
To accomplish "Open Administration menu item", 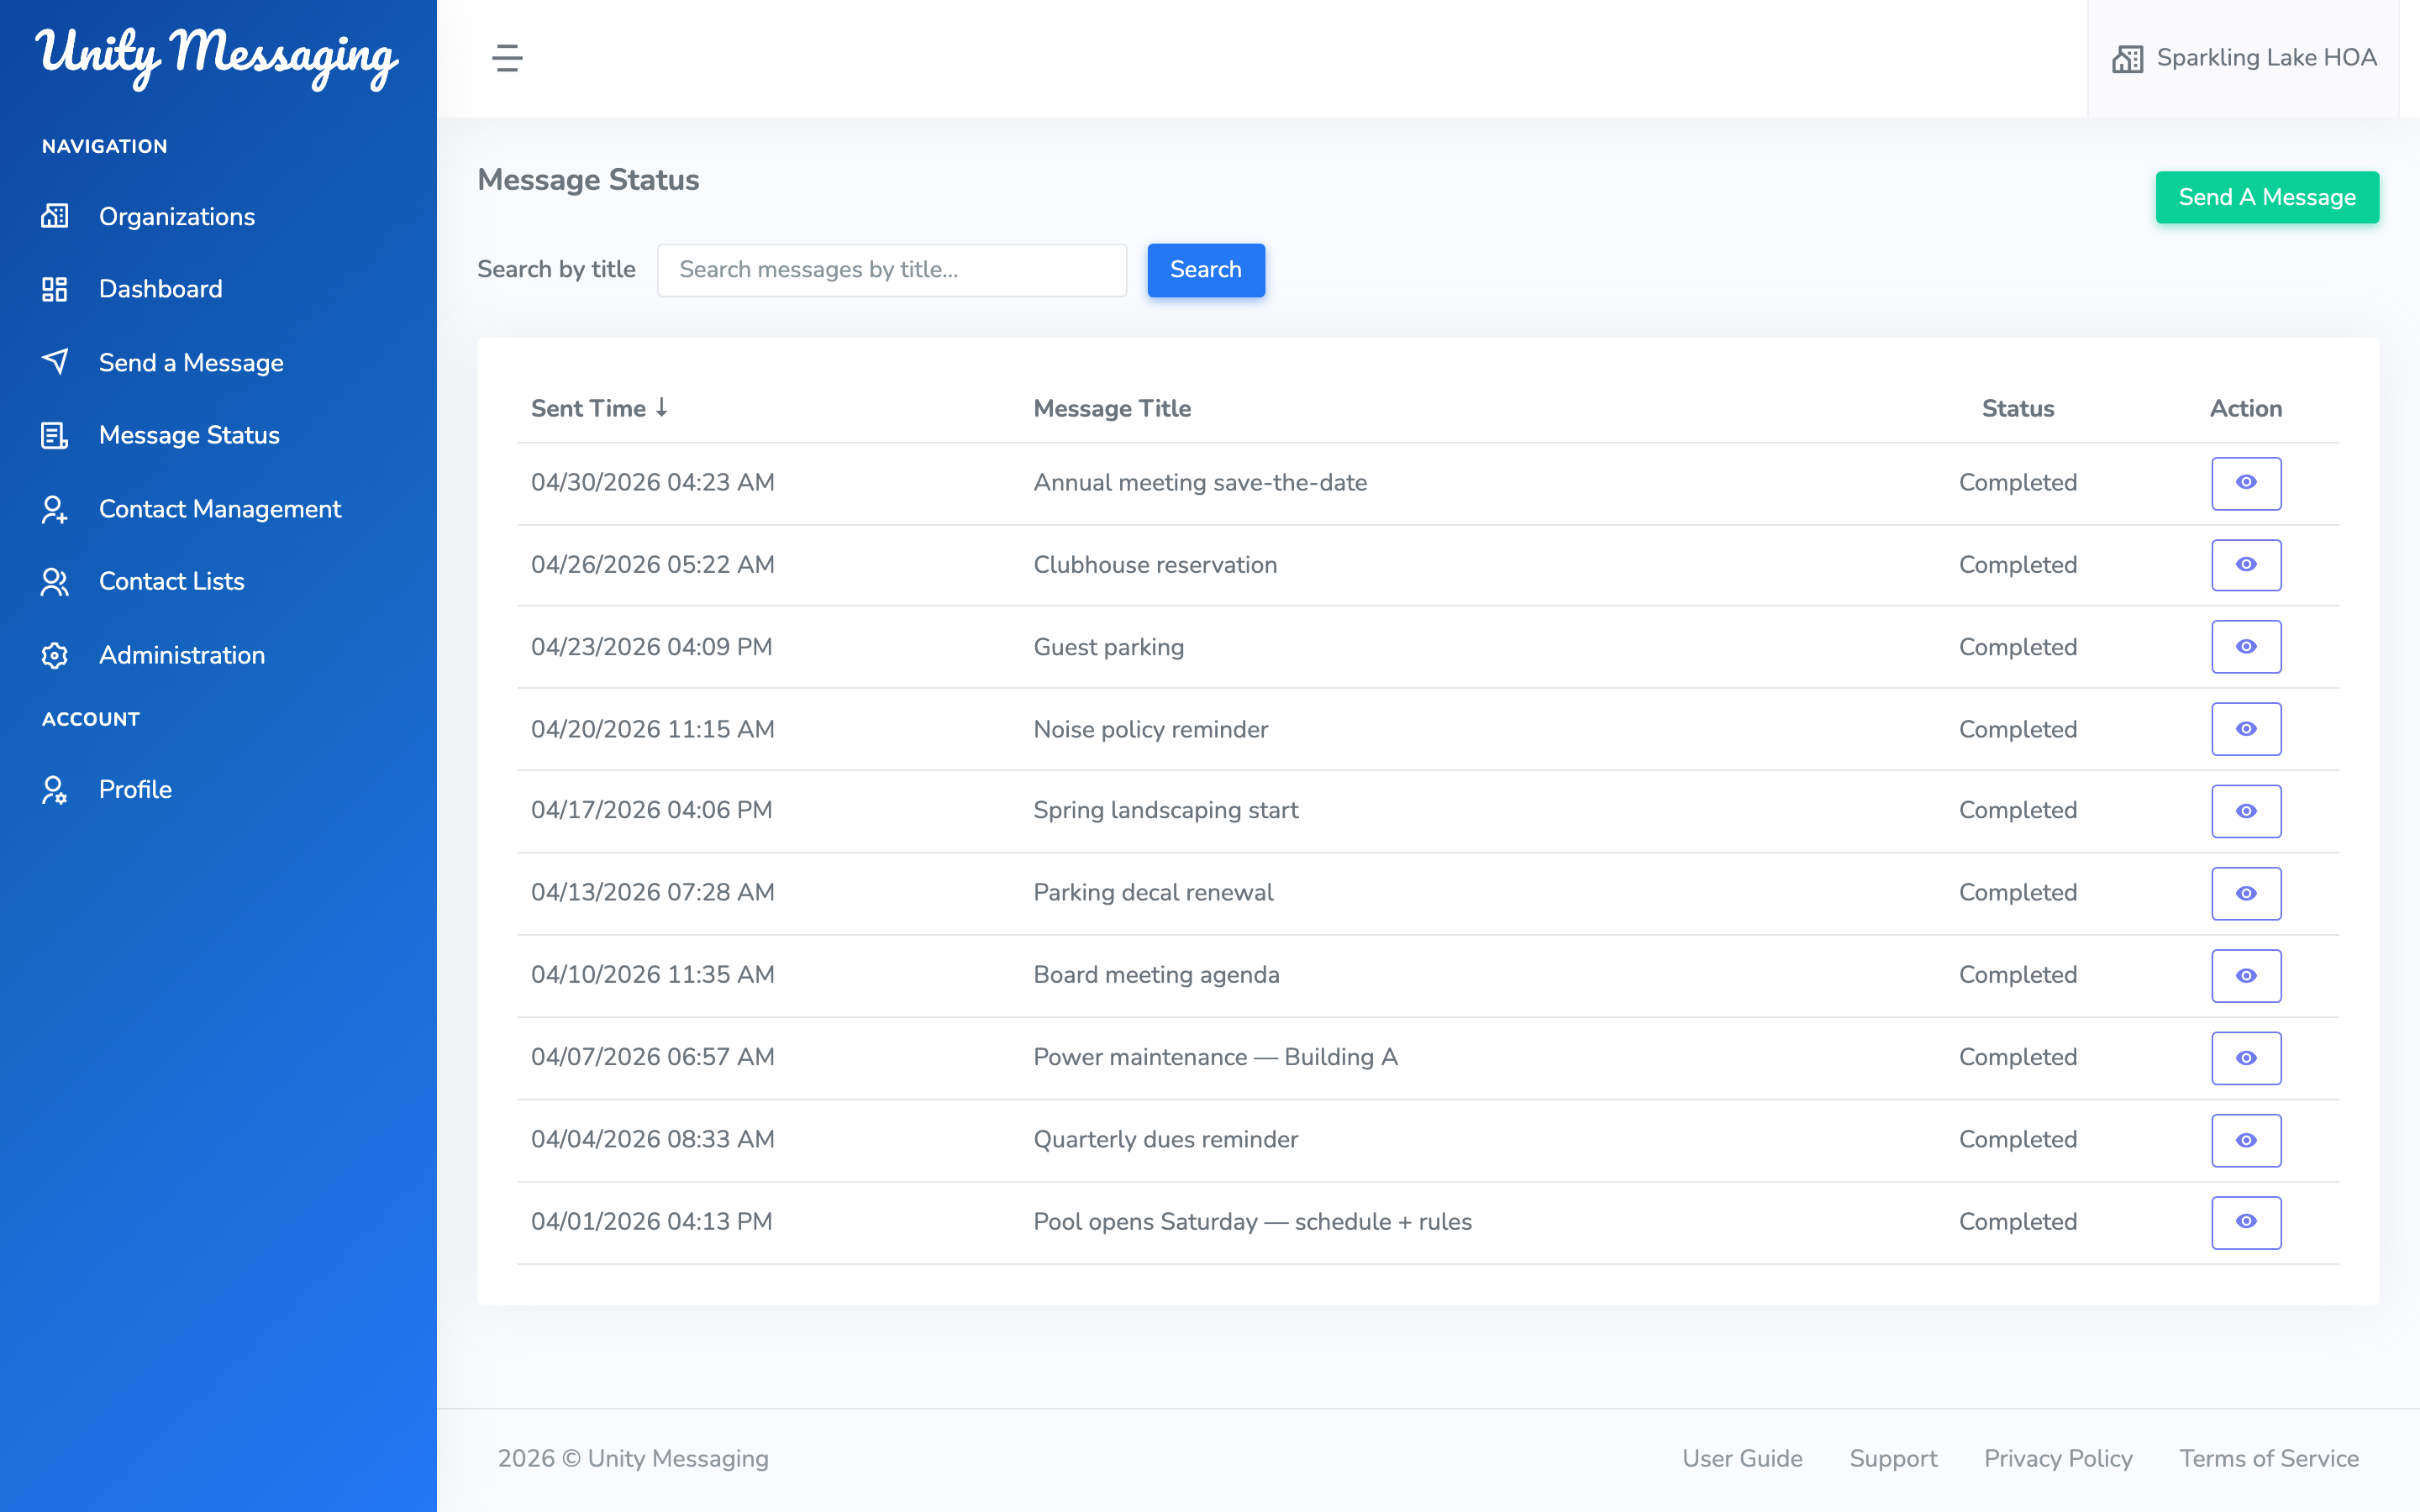I will [x=182, y=655].
